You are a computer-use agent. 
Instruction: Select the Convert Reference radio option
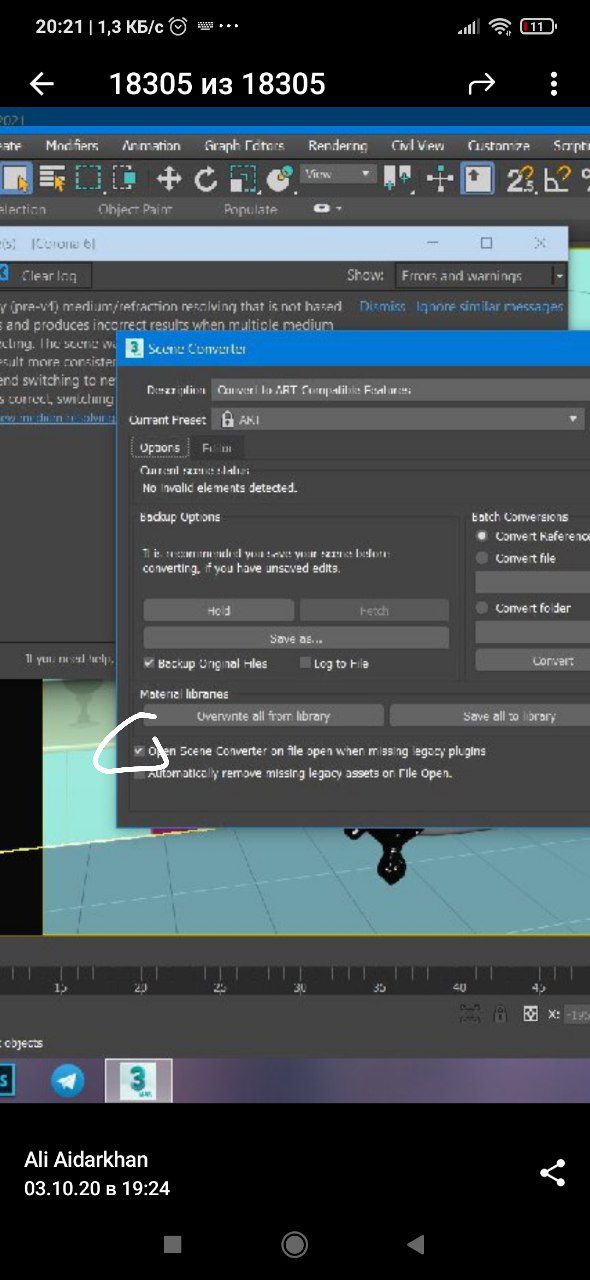point(482,536)
